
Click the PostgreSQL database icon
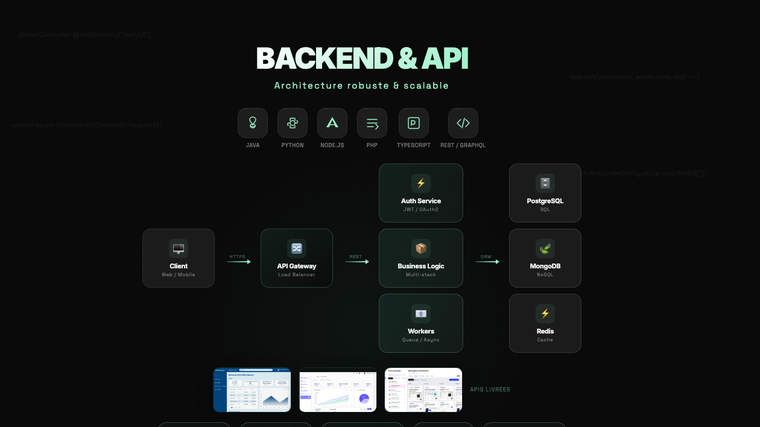(545, 183)
